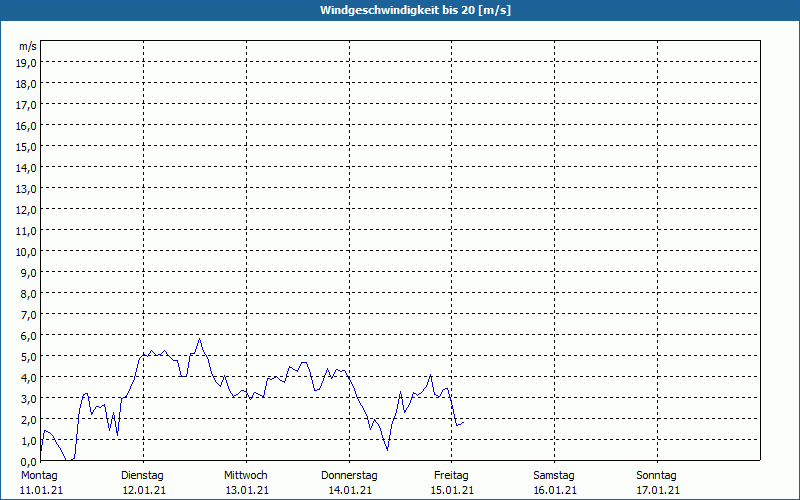800x500 pixels.
Task: Click the 14,0 y-axis label
Action: (27, 168)
